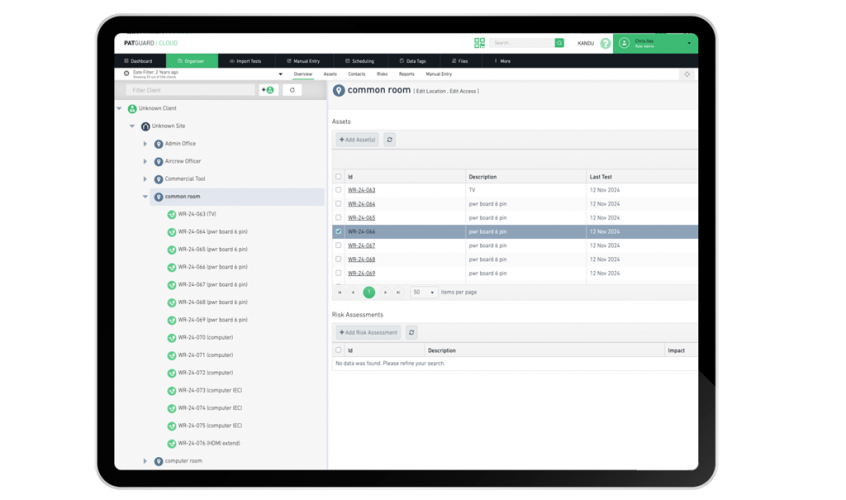This screenshot has width=846, height=500.
Task: Refresh the Assets table
Action: (x=390, y=140)
